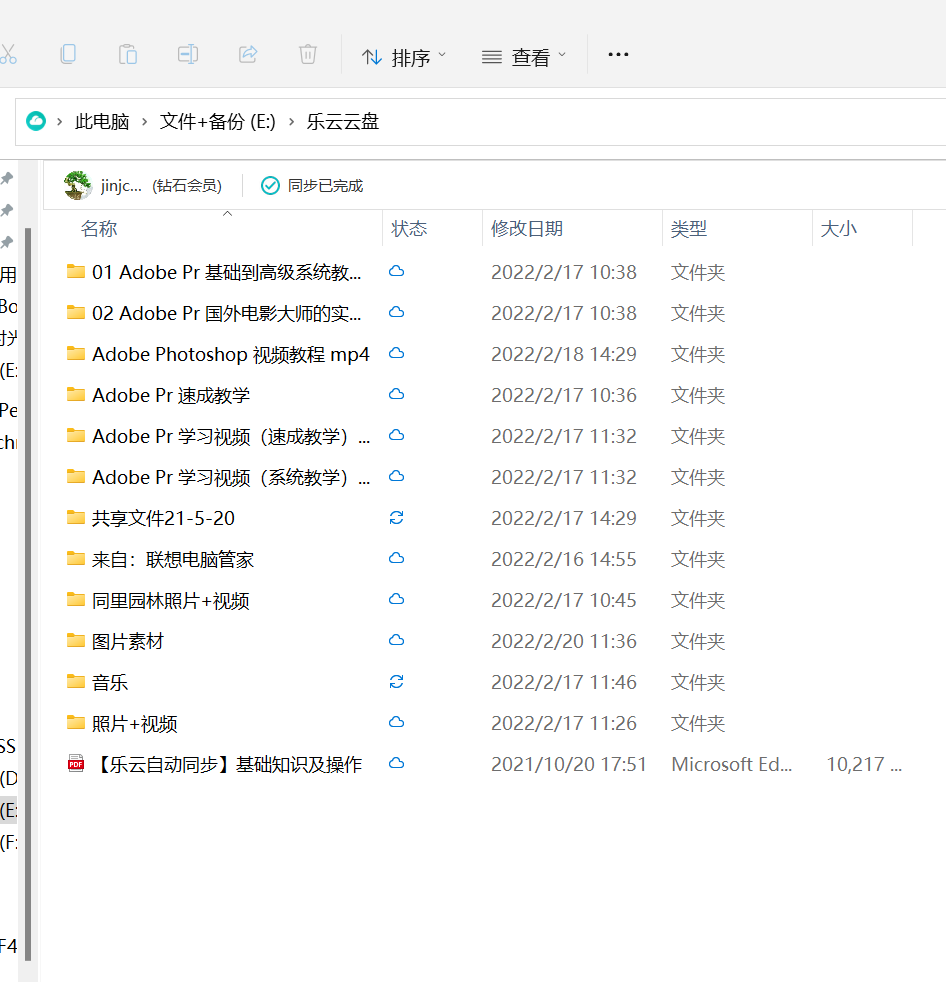The width and height of the screenshot is (946, 1008).
Task: Open the three-dot more options menu
Action: coord(618,55)
